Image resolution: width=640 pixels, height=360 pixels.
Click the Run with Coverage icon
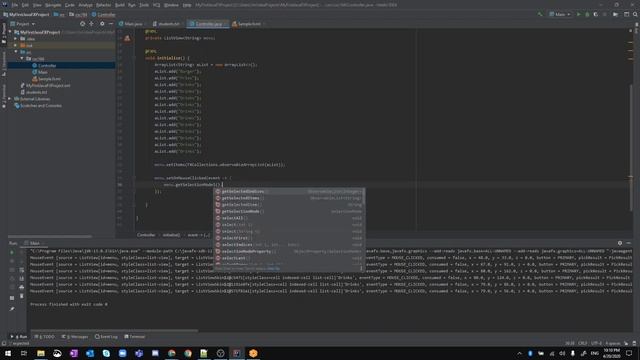pos(596,14)
